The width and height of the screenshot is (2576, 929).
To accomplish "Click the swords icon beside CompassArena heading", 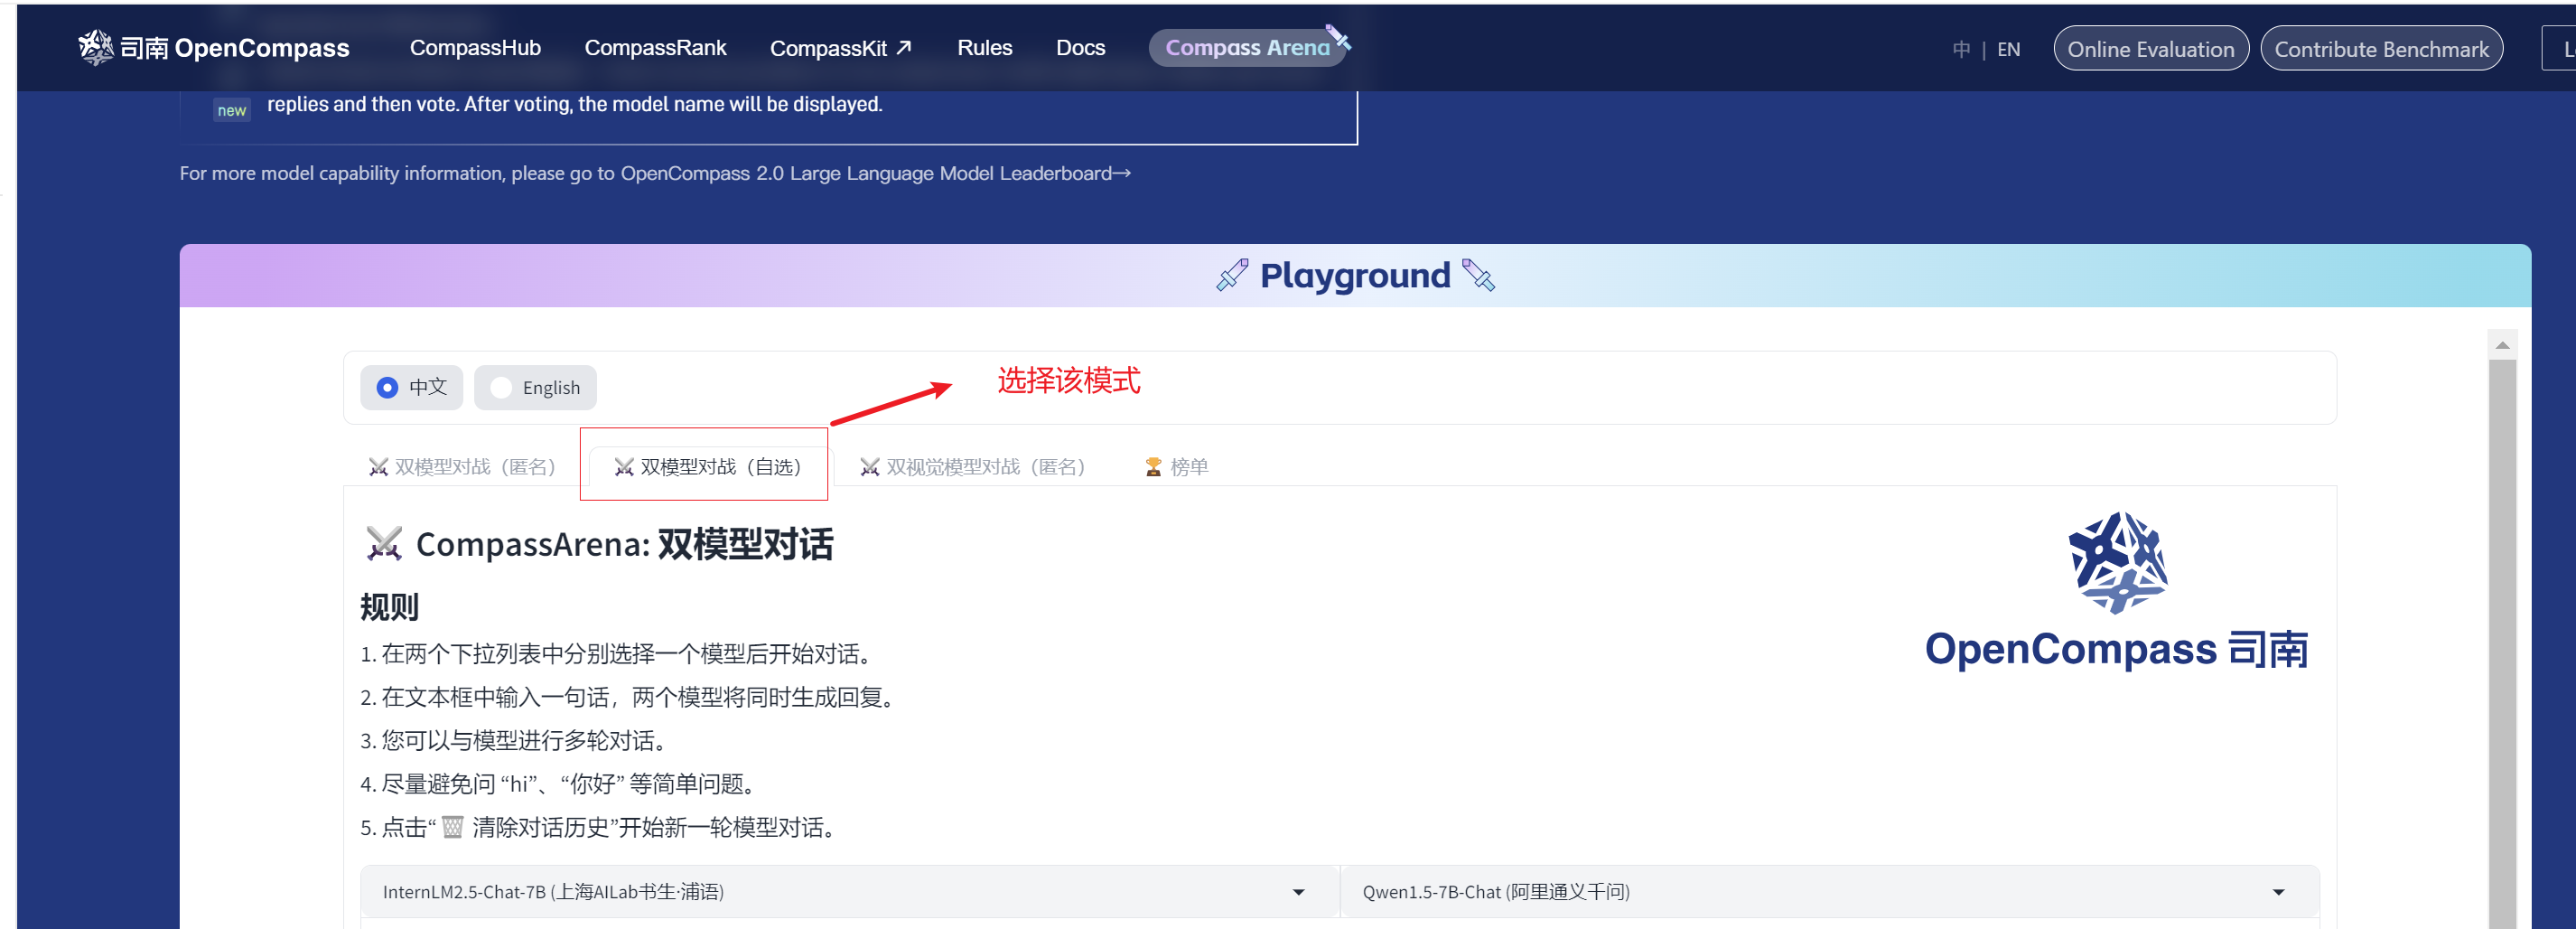I will (x=384, y=543).
